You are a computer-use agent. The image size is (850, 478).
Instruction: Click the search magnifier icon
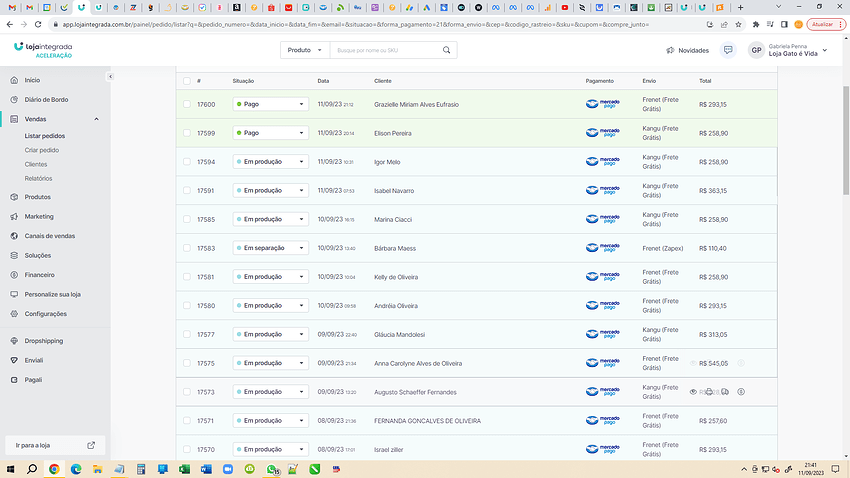[447, 50]
